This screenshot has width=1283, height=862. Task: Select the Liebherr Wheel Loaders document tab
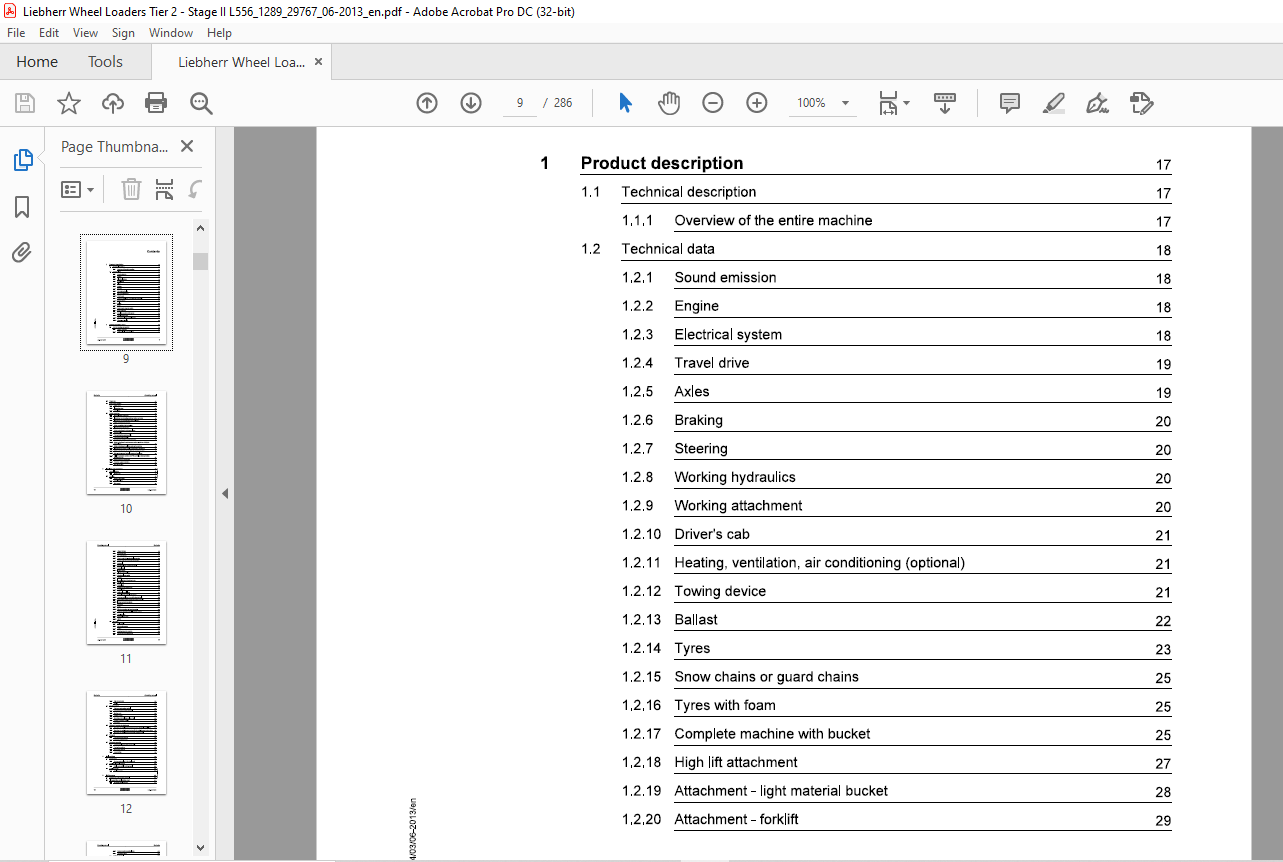pyautogui.click(x=241, y=62)
